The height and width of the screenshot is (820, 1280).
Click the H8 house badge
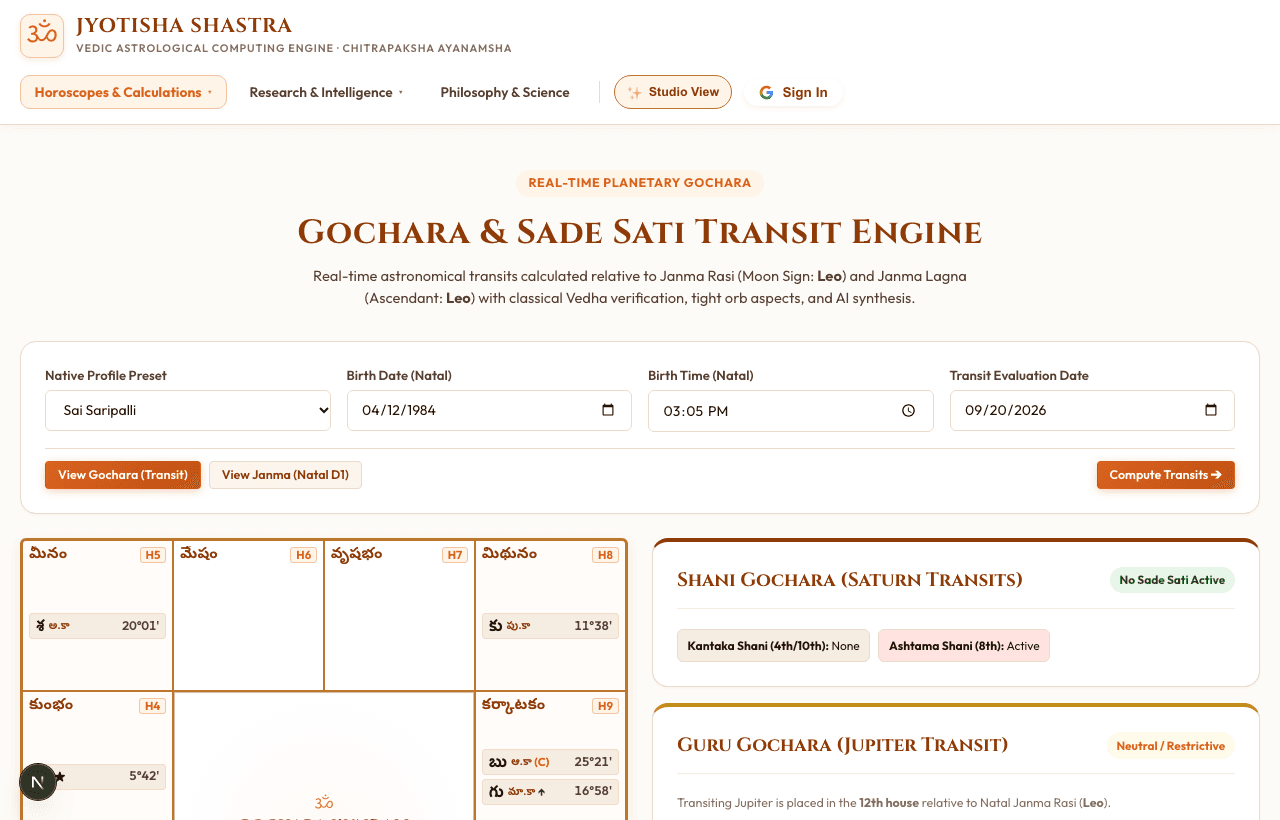point(605,555)
